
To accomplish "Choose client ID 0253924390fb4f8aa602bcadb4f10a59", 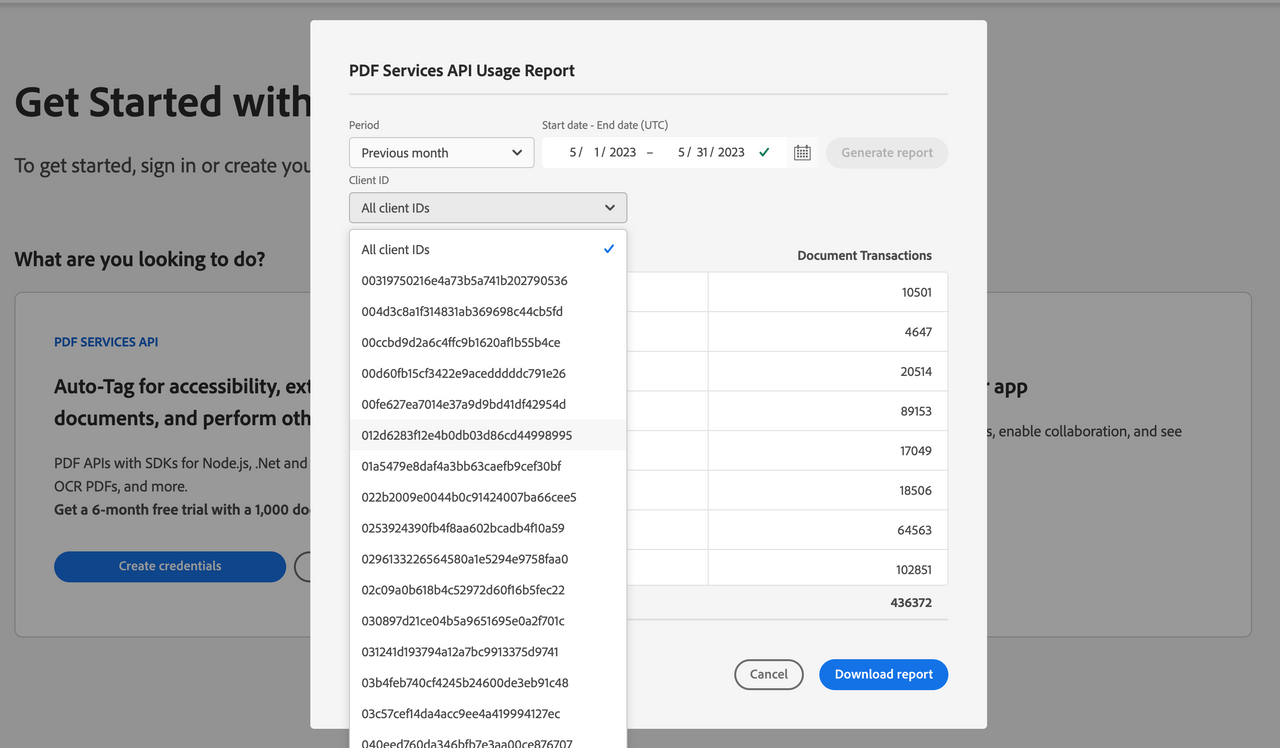I will (488, 529).
